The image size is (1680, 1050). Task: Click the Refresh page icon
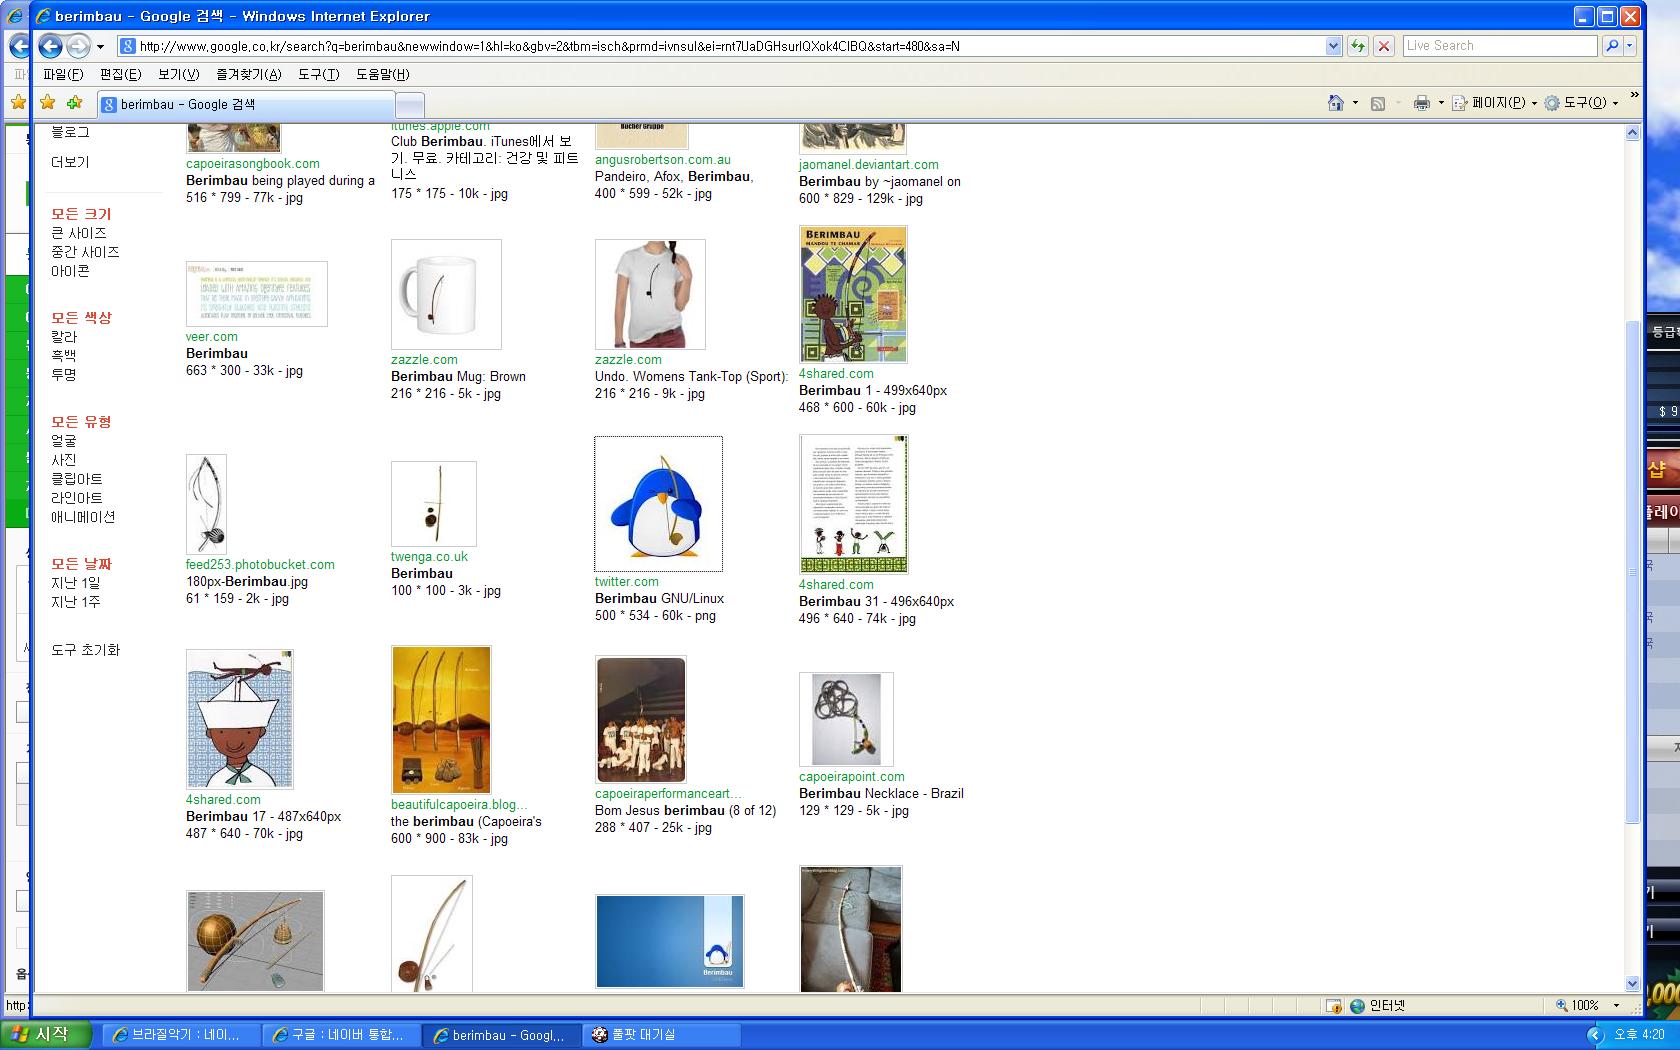click(x=1357, y=46)
